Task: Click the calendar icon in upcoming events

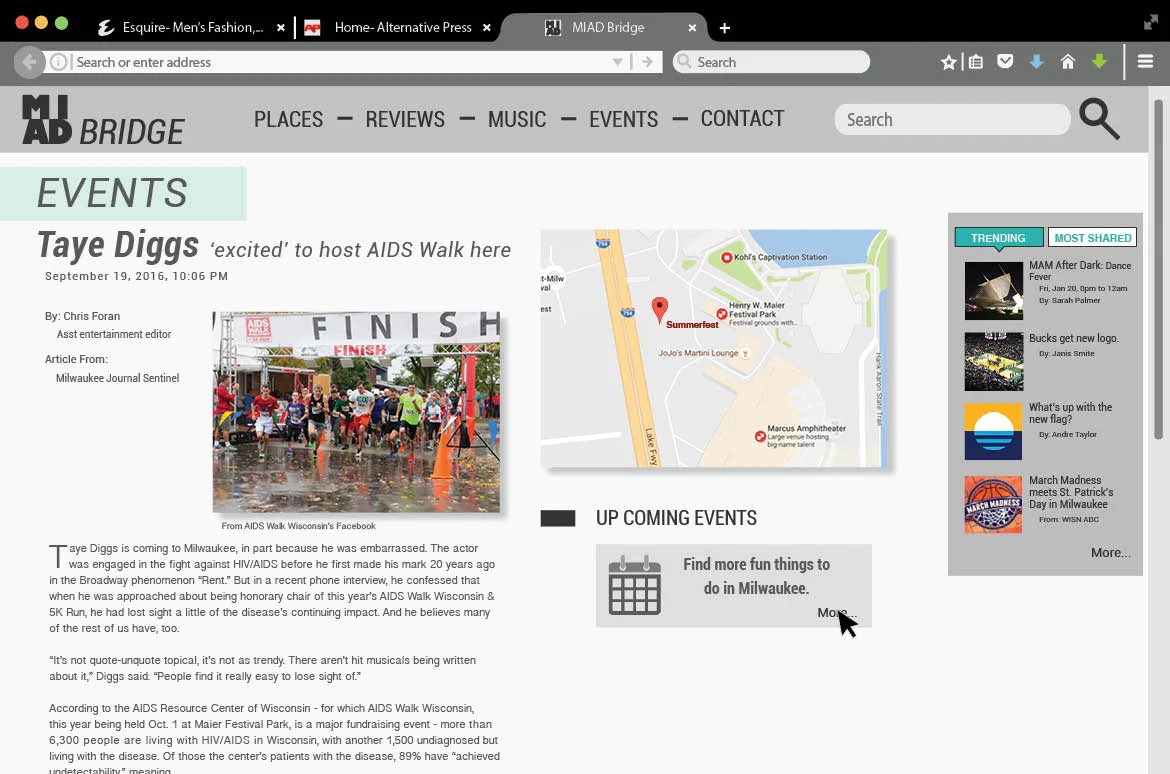Action: (634, 585)
